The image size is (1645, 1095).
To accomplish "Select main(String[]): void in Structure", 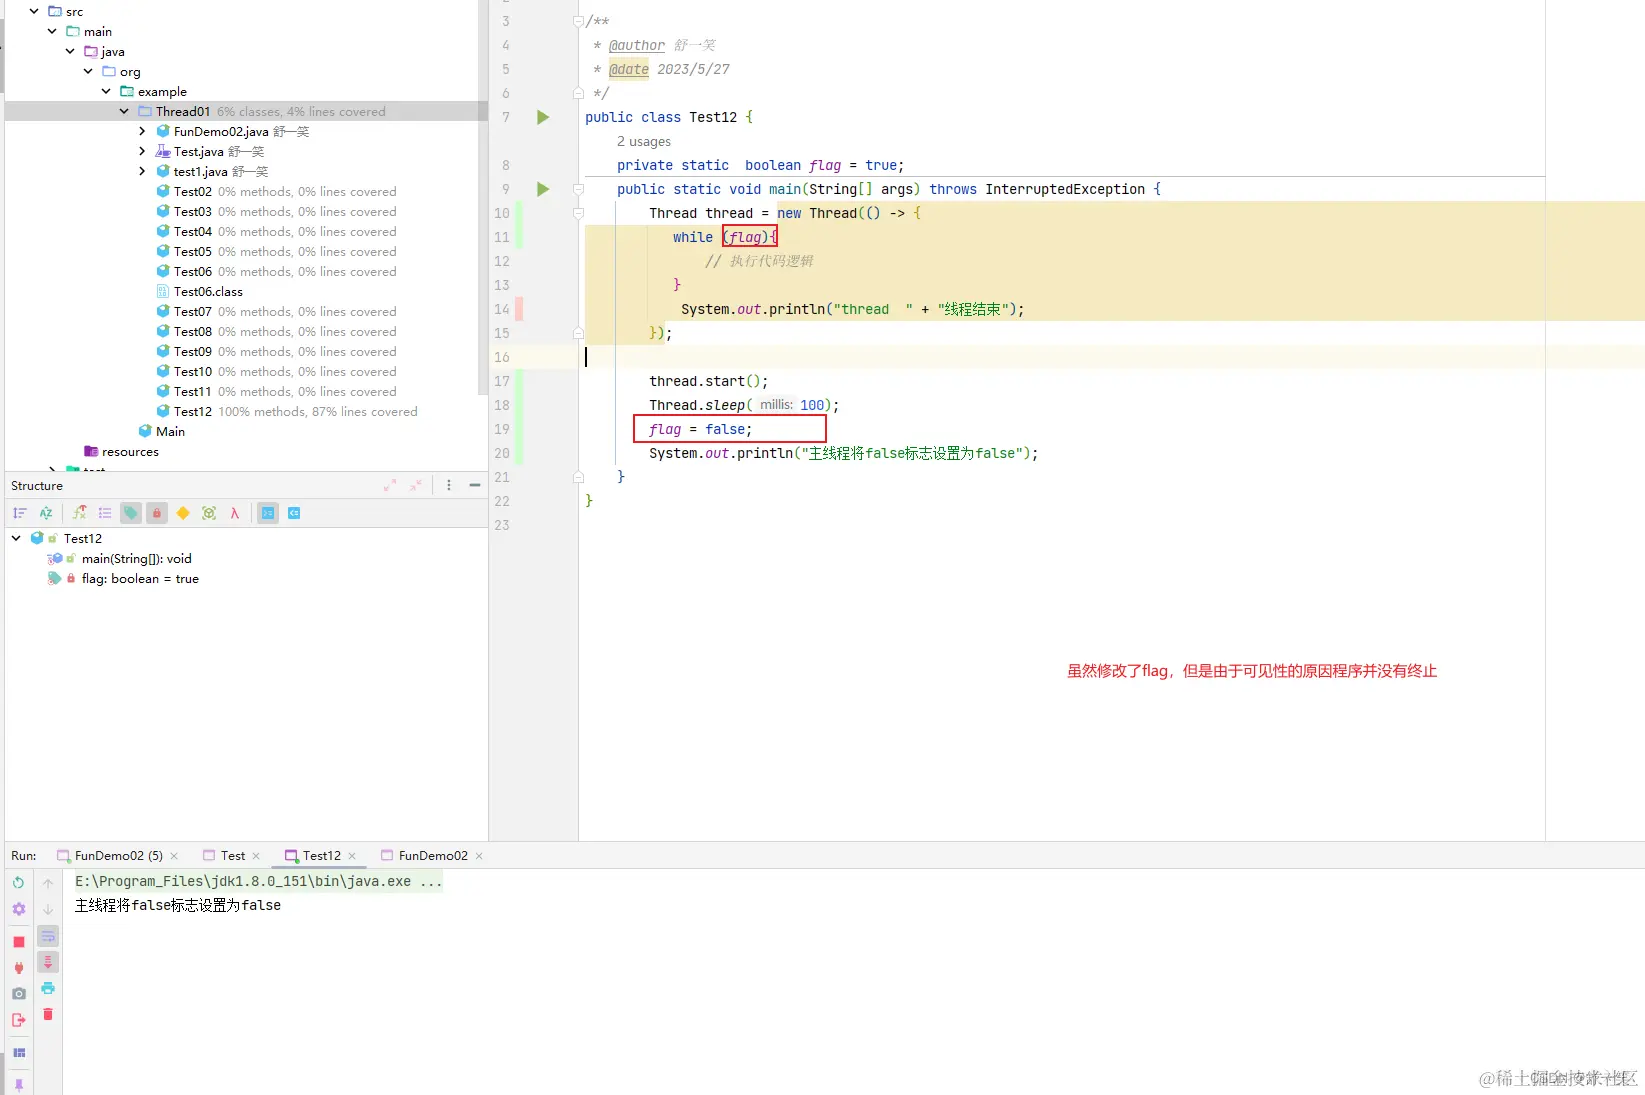I will coord(136,559).
